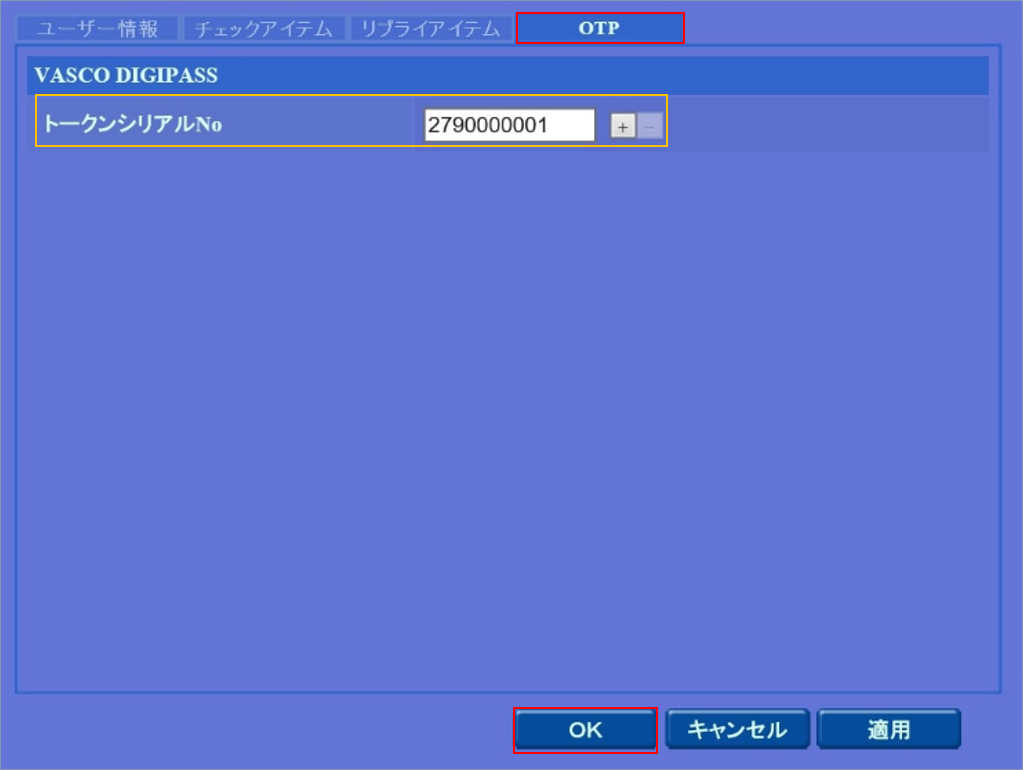
Task: Click the active OTP tab
Action: point(599,28)
